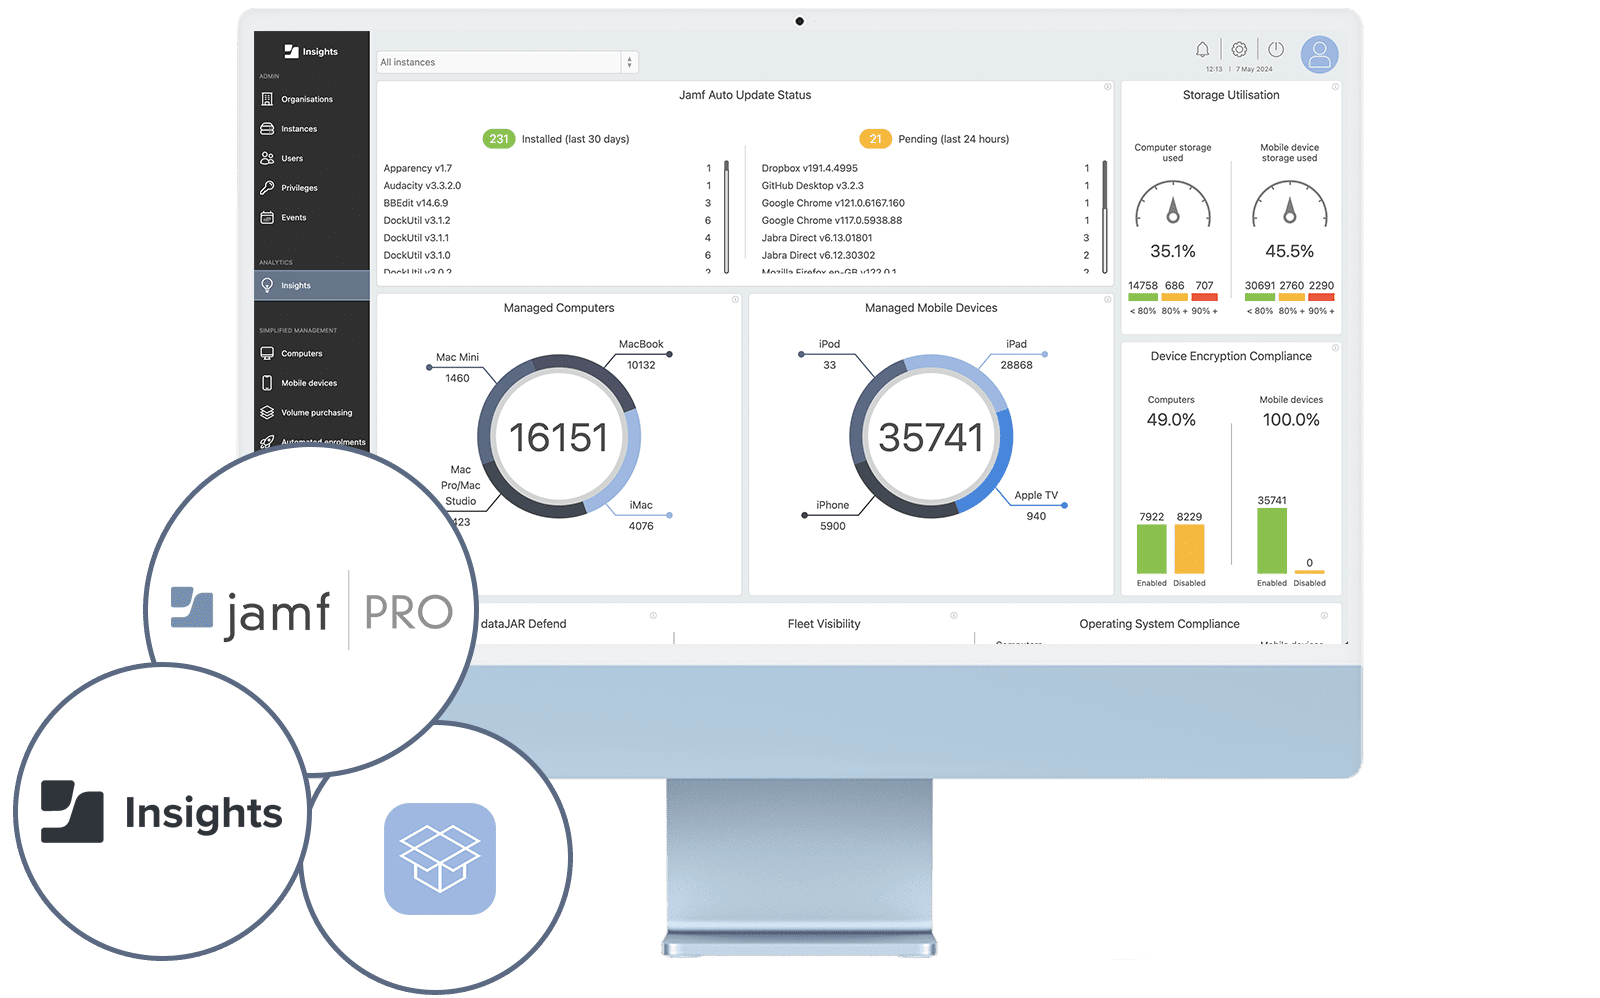
Task: Open Privileges key icon in sidebar
Action: tap(267, 187)
